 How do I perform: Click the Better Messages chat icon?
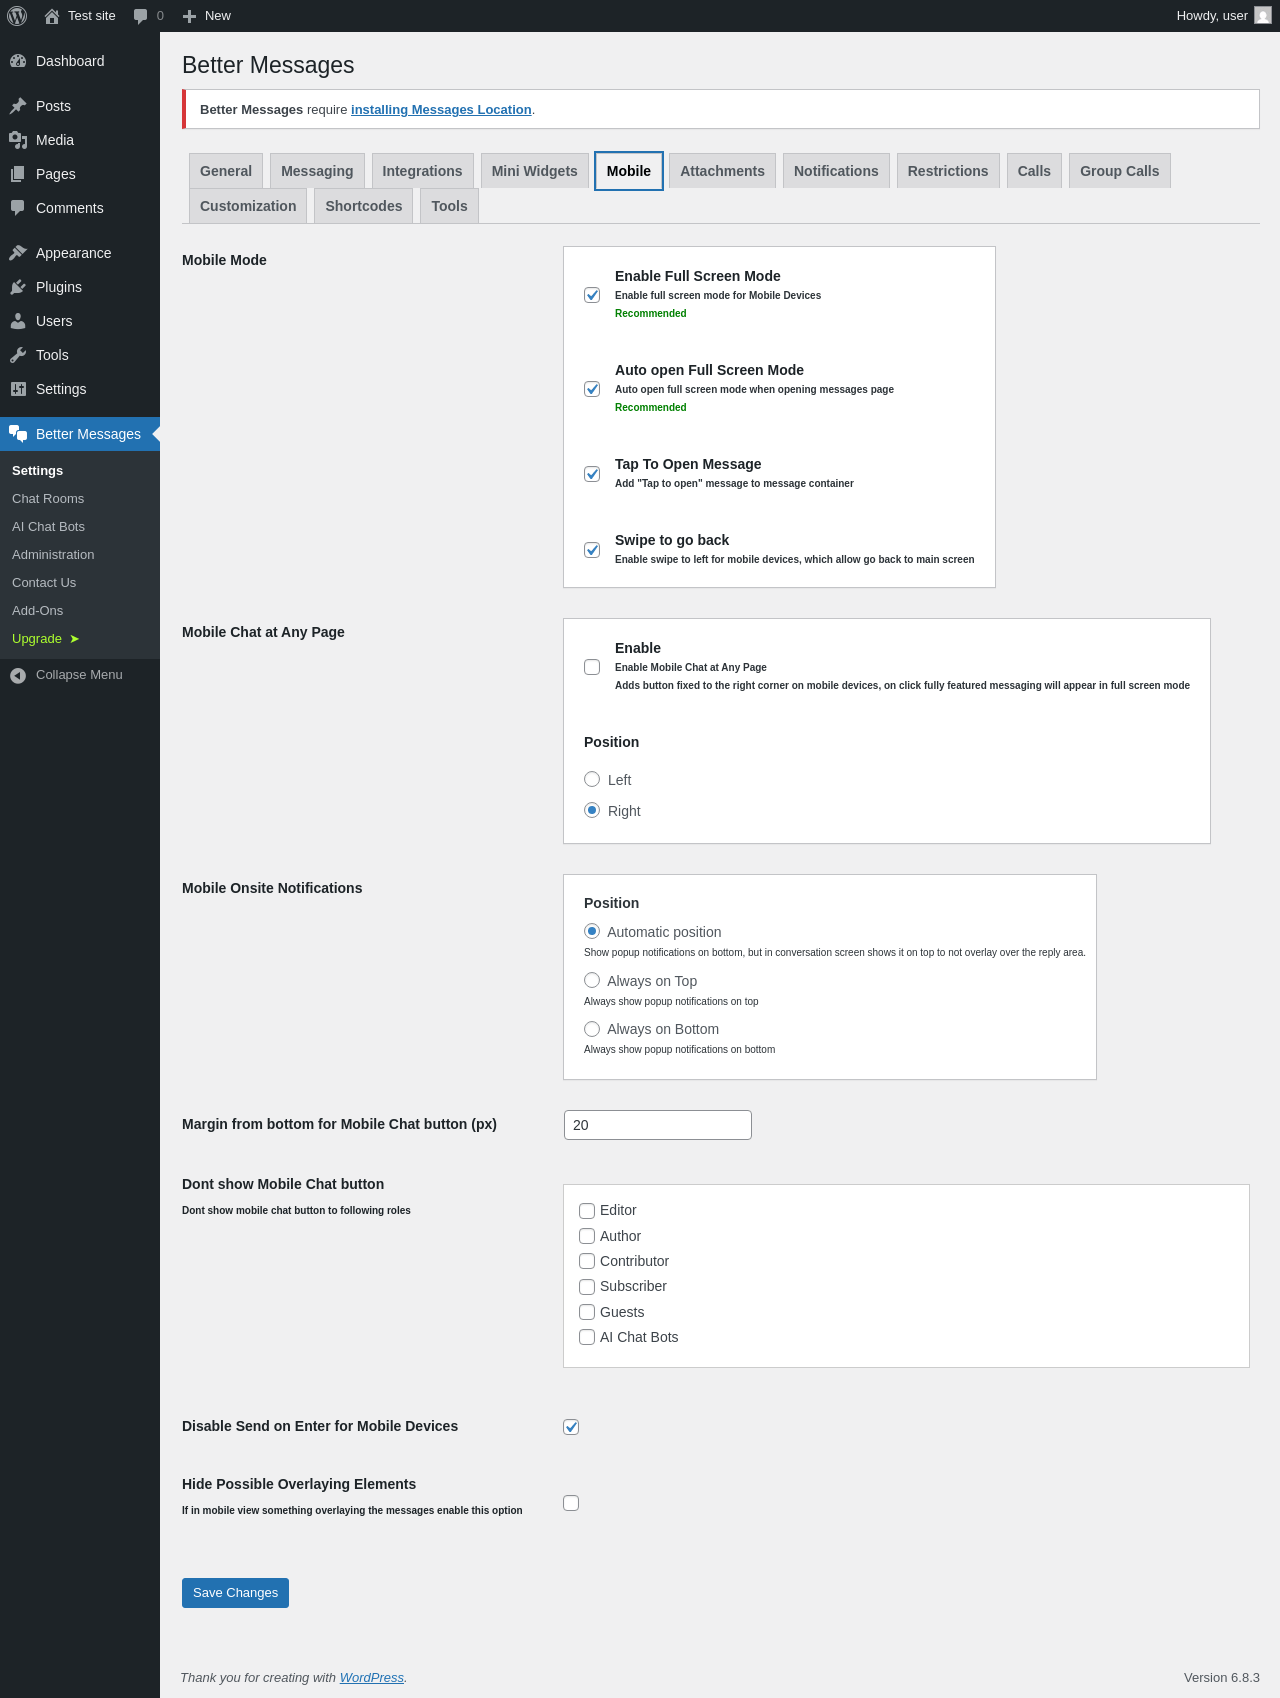18,434
